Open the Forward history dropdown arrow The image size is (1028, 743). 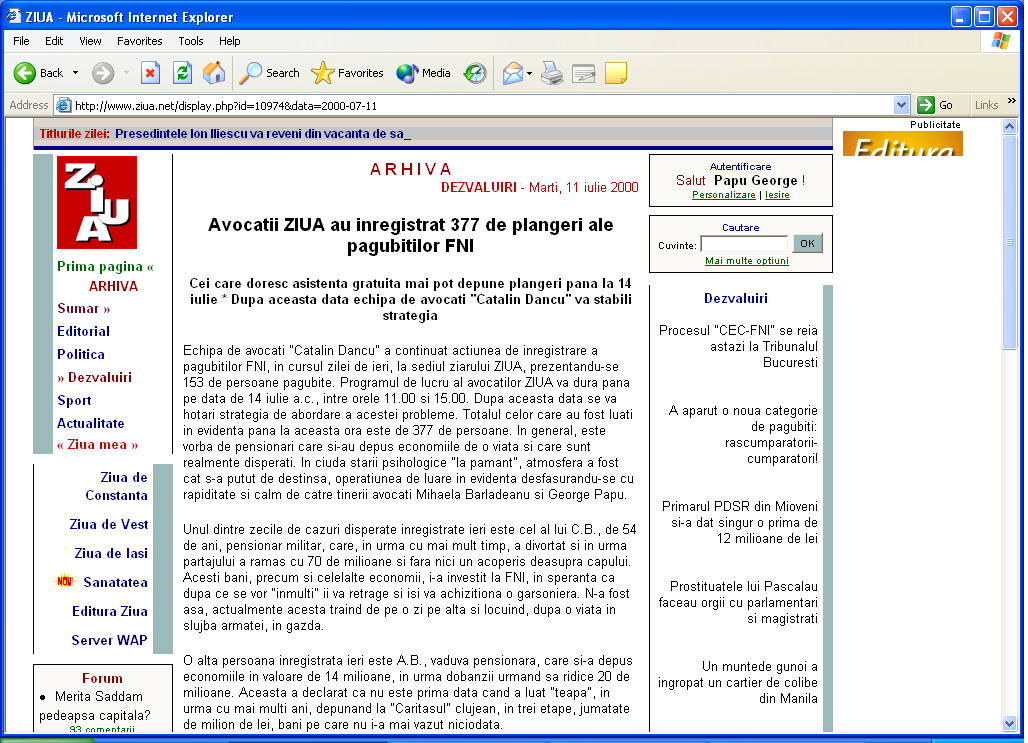[126, 73]
